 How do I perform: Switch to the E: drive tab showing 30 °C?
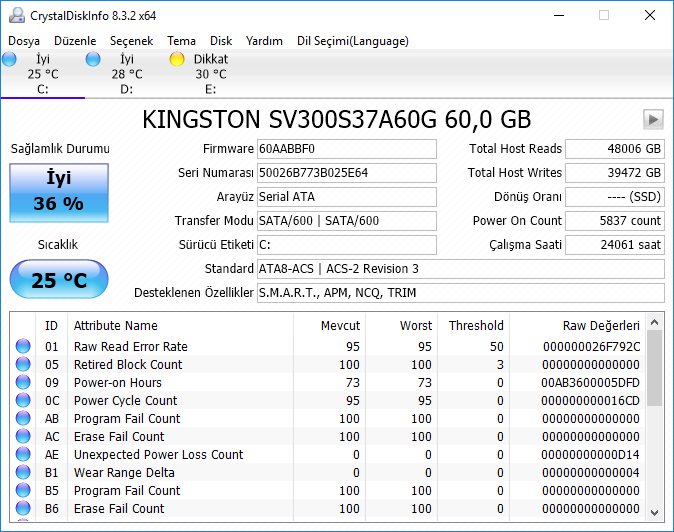click(x=211, y=74)
